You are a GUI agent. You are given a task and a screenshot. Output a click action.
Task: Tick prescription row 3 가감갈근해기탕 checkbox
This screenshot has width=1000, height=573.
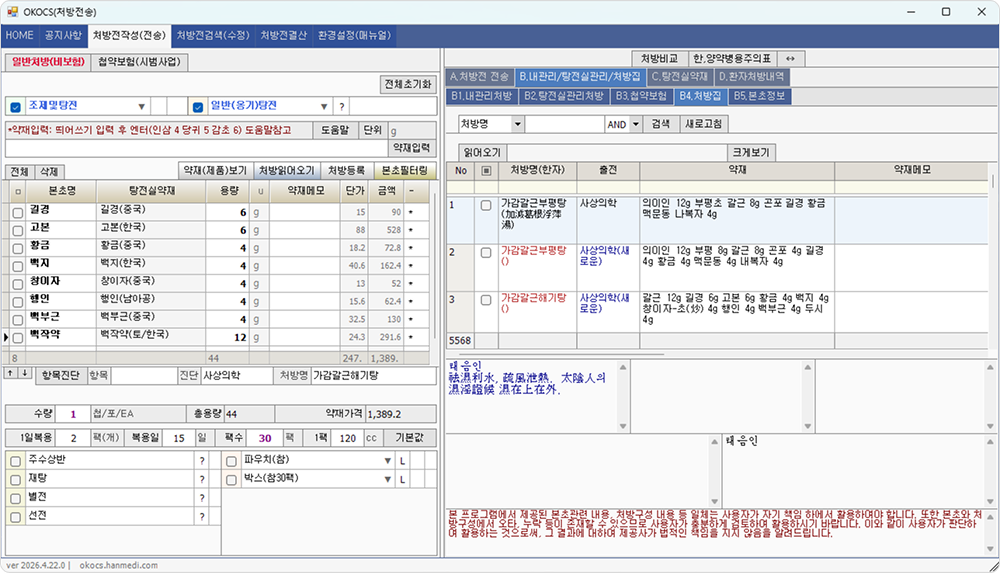click(x=486, y=300)
